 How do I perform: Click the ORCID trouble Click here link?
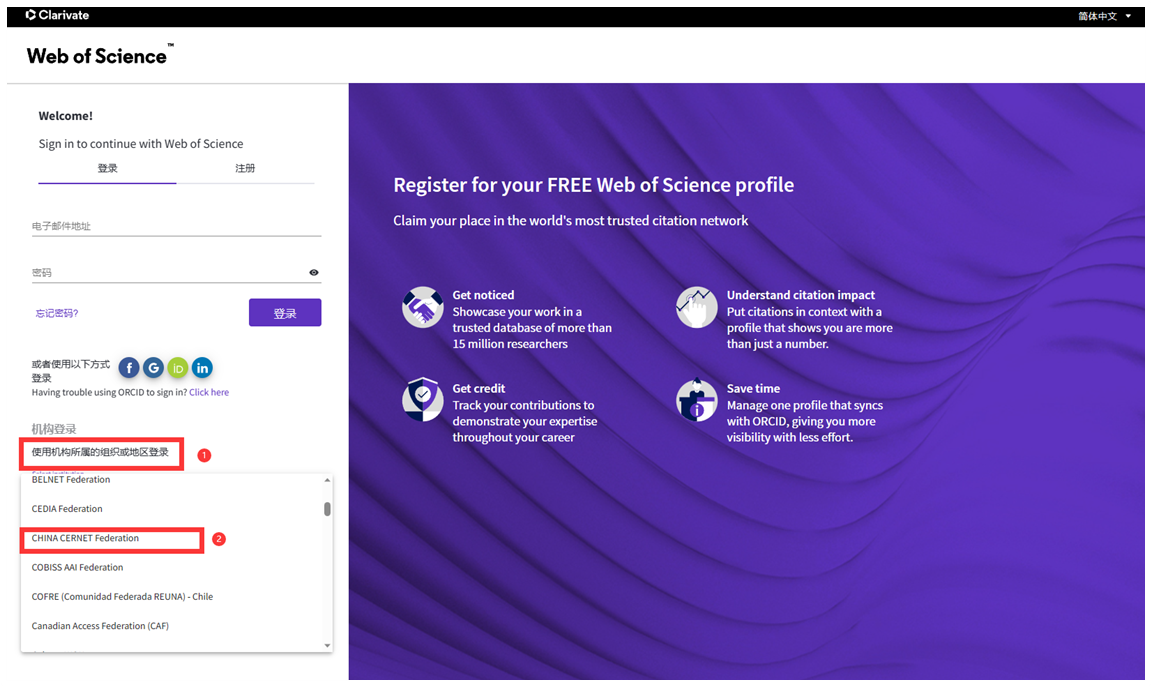209,392
